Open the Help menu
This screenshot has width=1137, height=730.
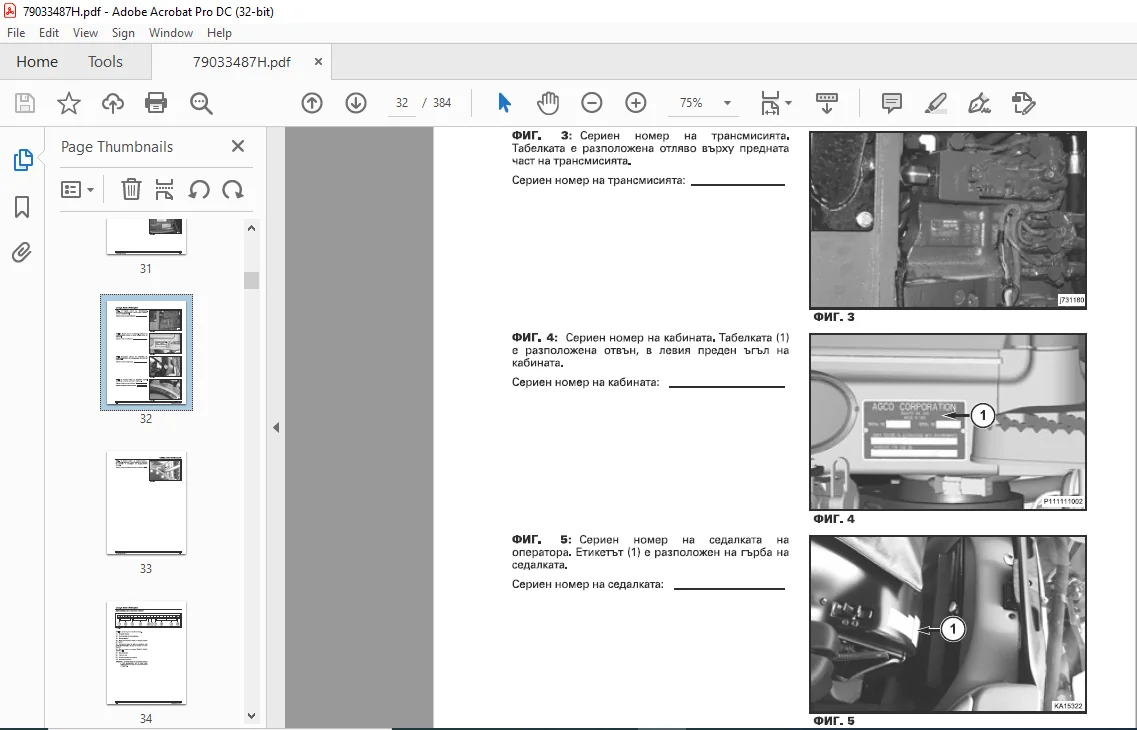pyautogui.click(x=219, y=33)
